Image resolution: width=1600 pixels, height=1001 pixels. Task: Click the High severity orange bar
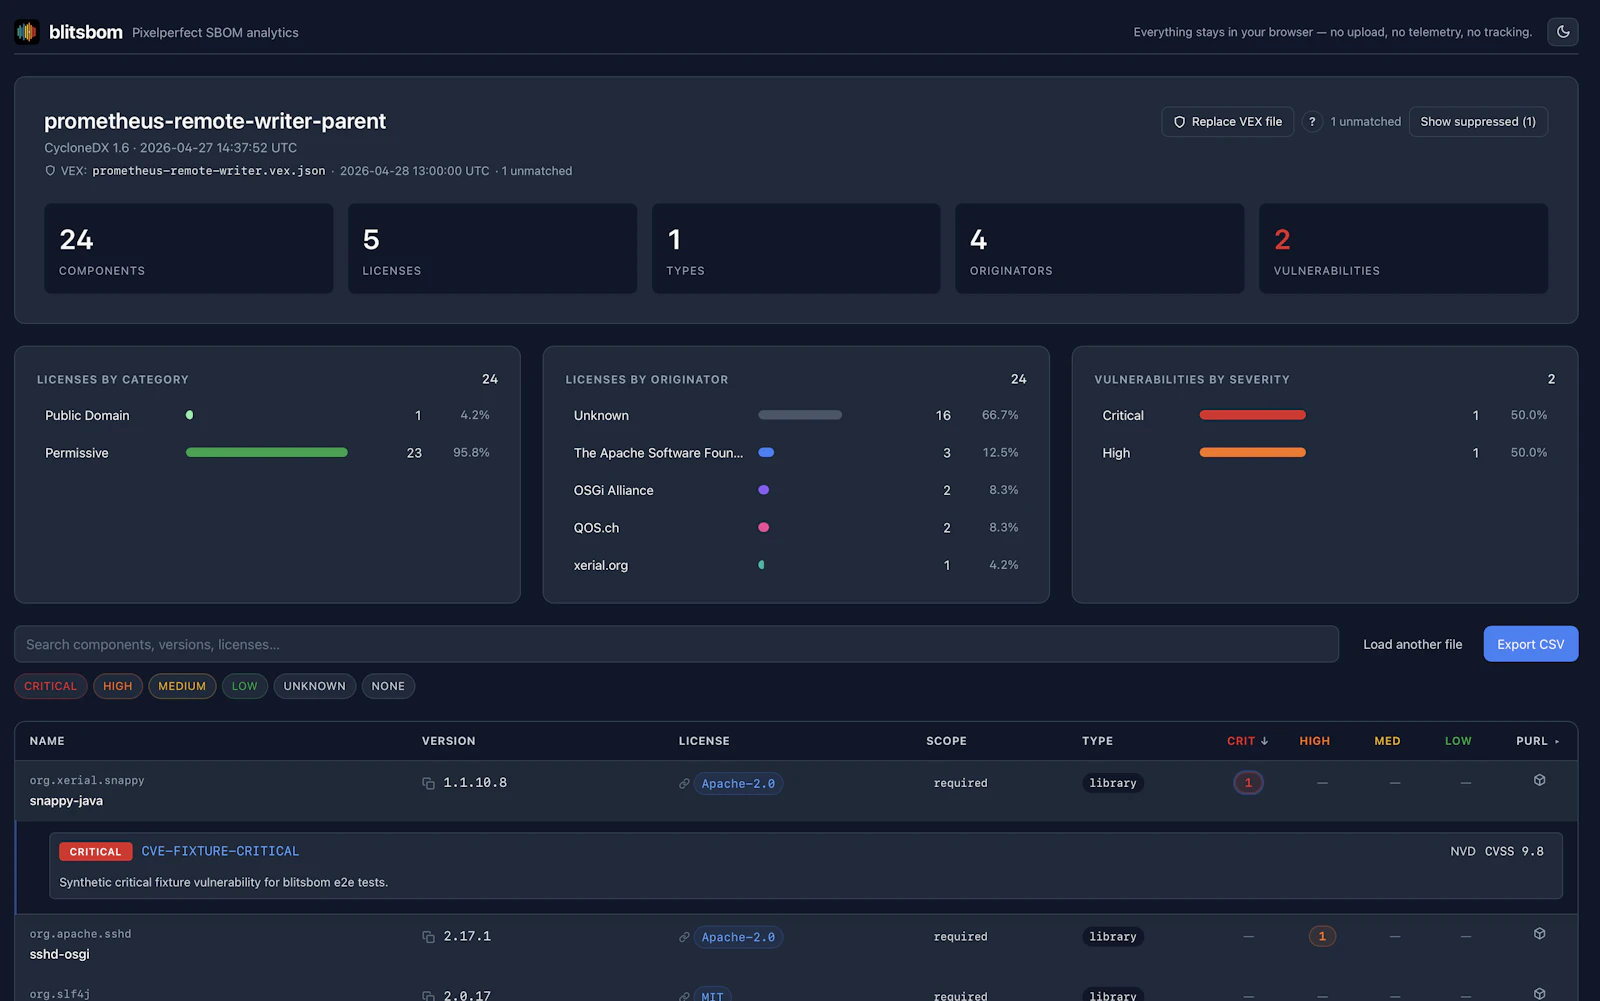[x=1252, y=452]
